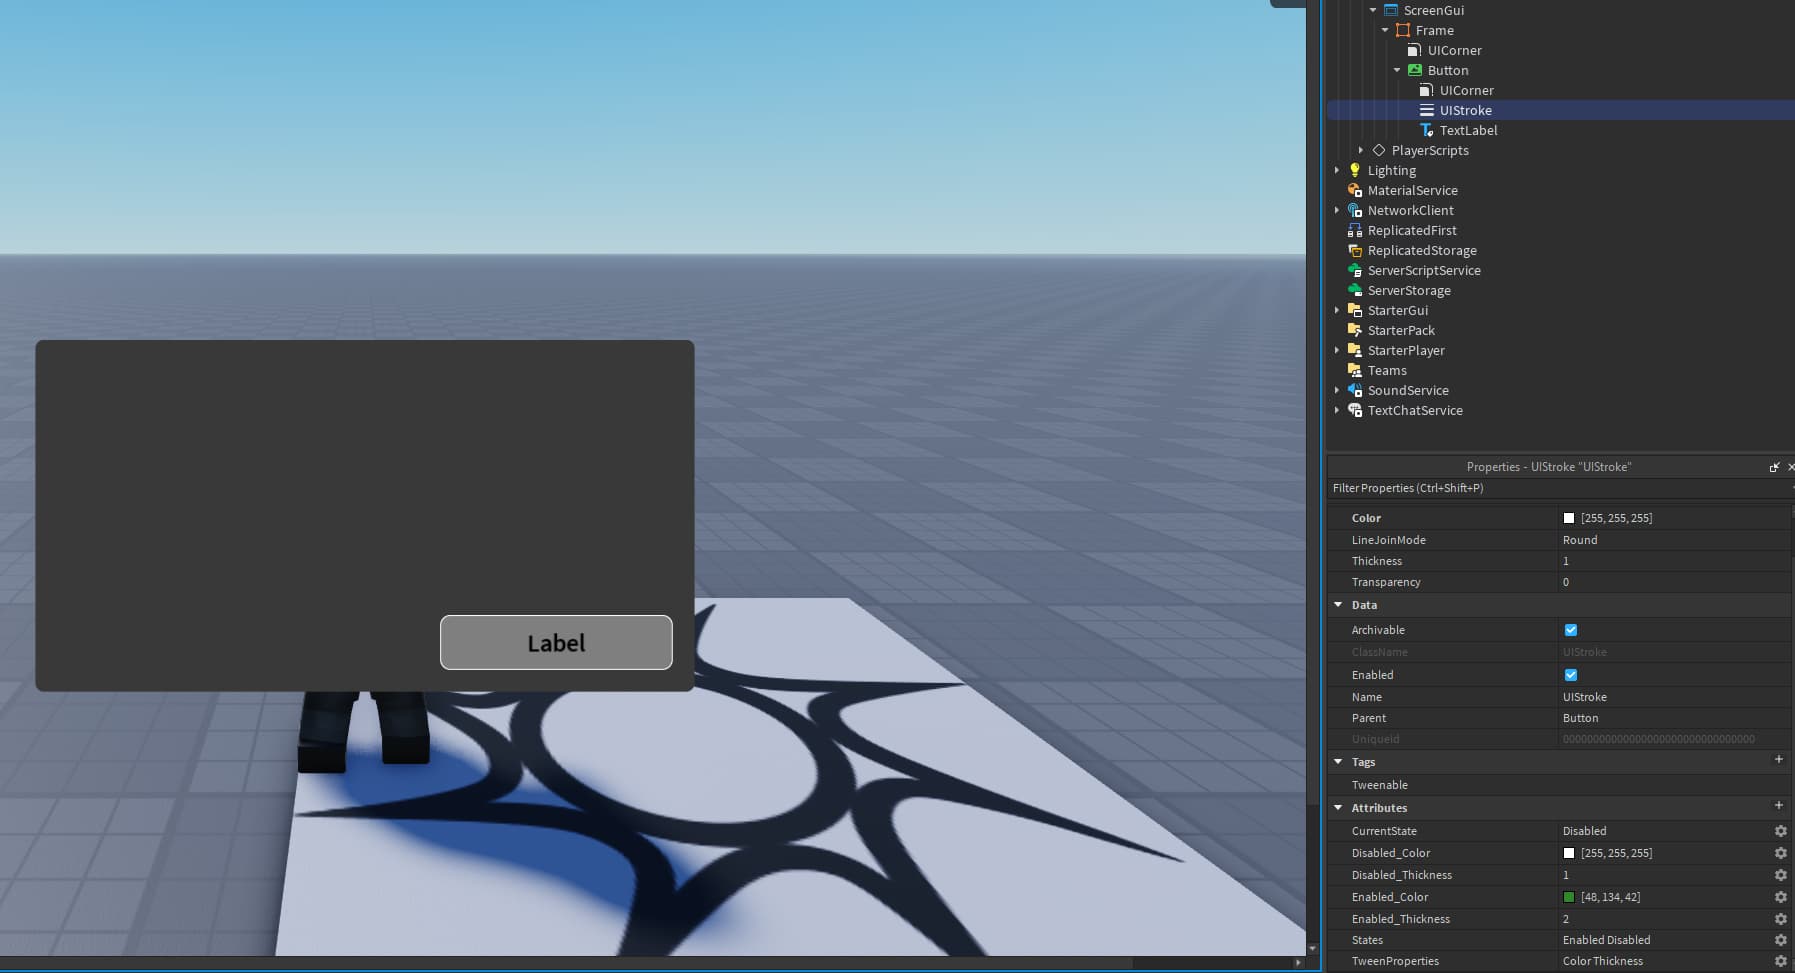Click the Frame object icon

(x=1404, y=30)
